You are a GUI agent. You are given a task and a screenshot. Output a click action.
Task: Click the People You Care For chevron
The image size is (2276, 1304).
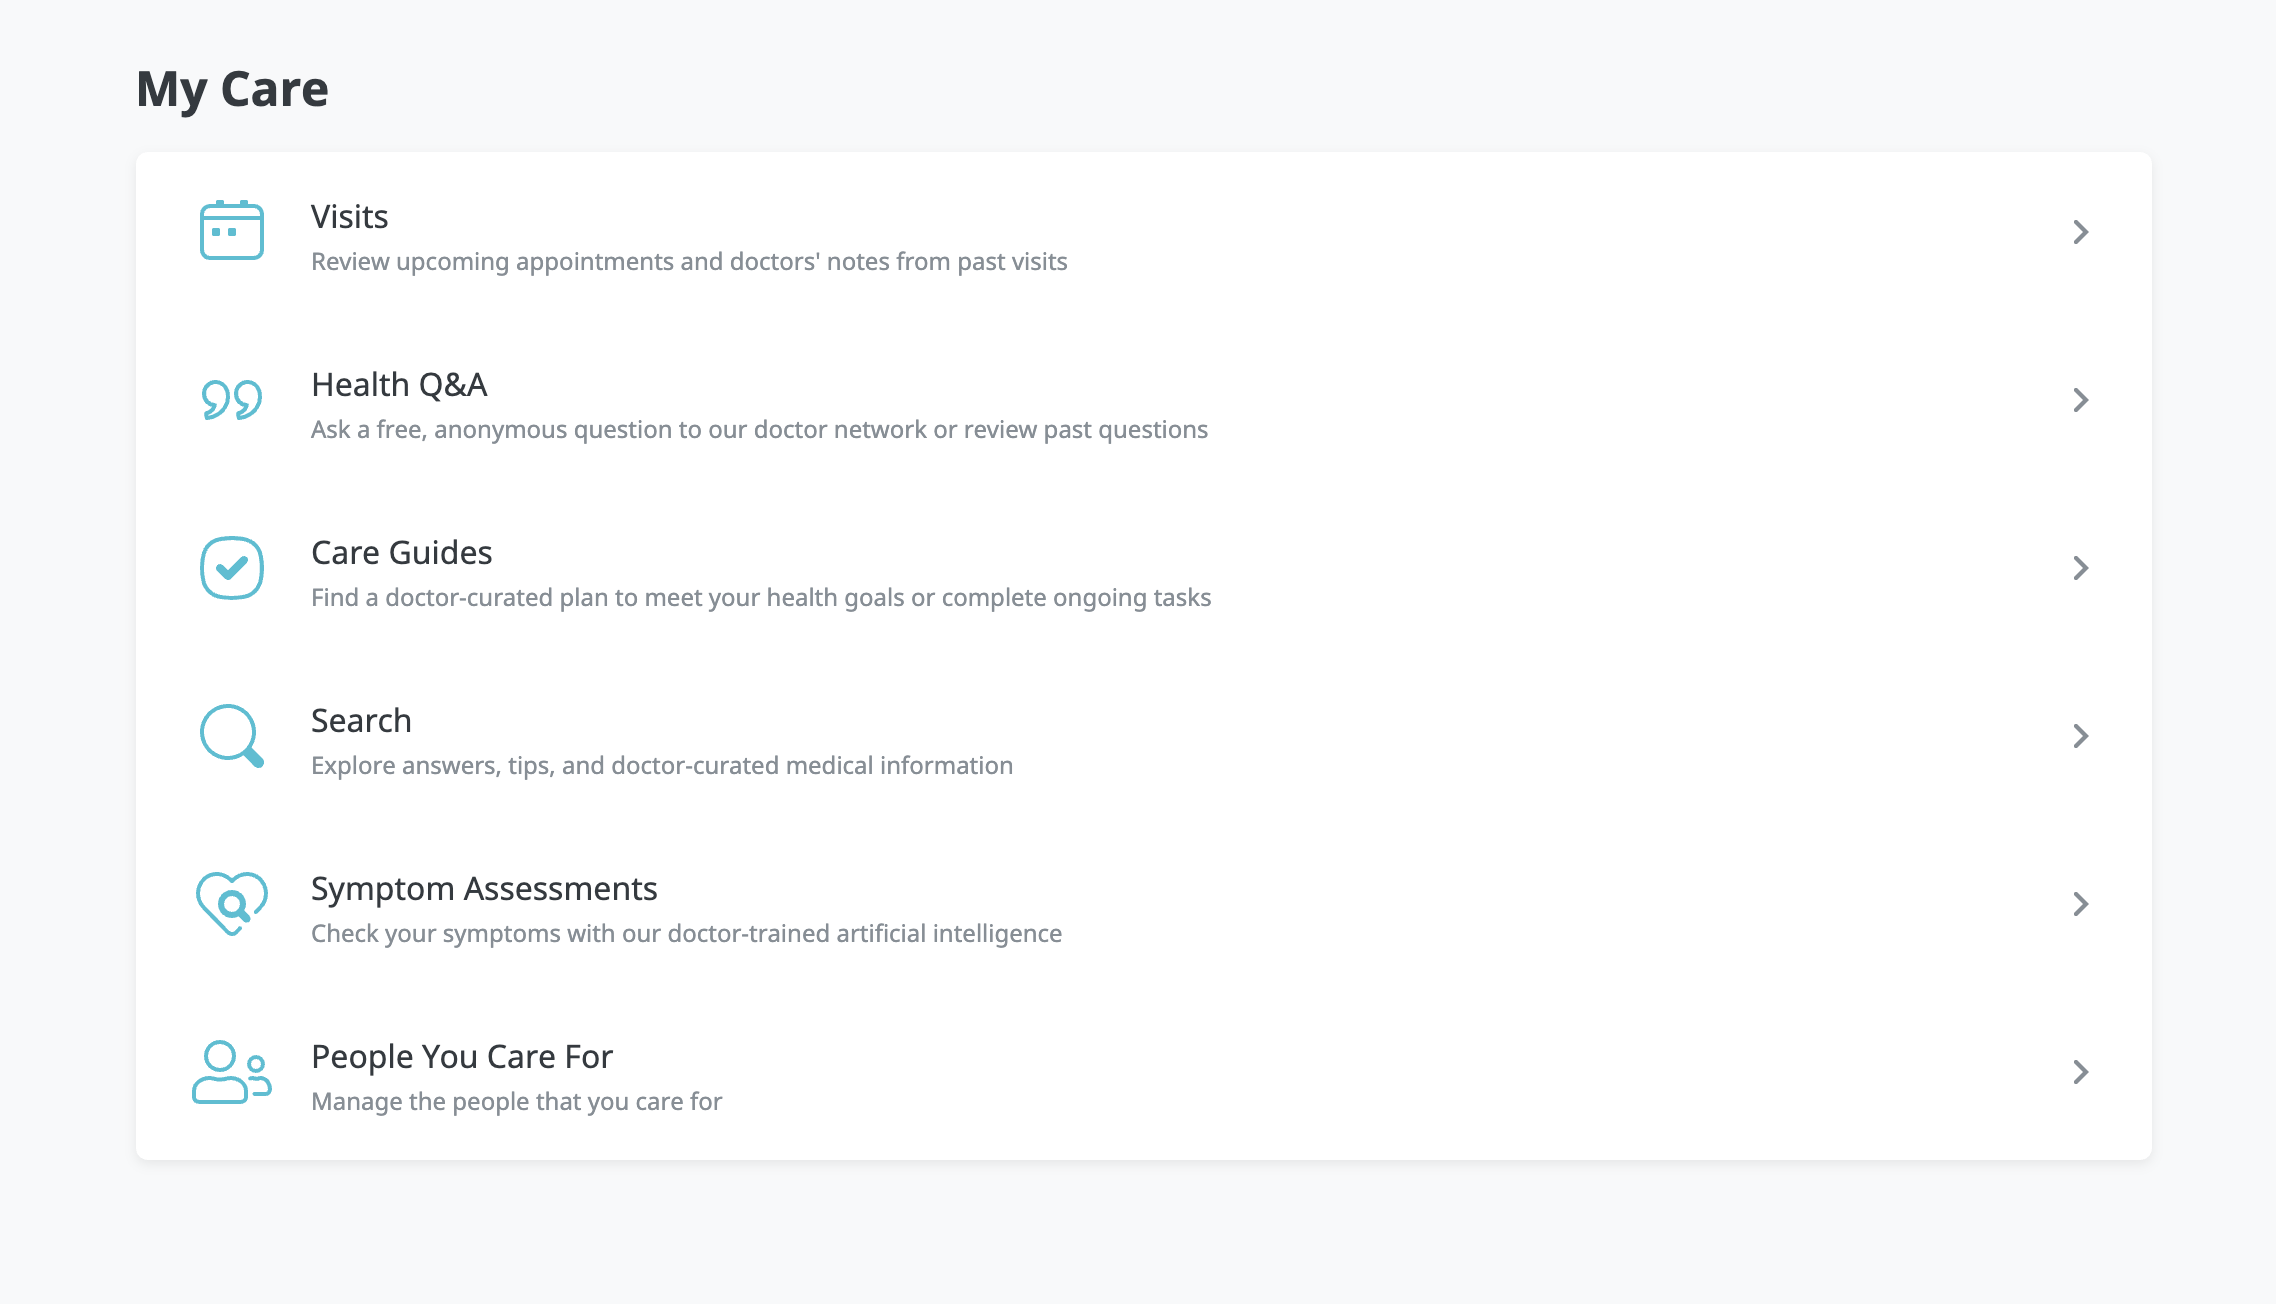pos(2080,1072)
